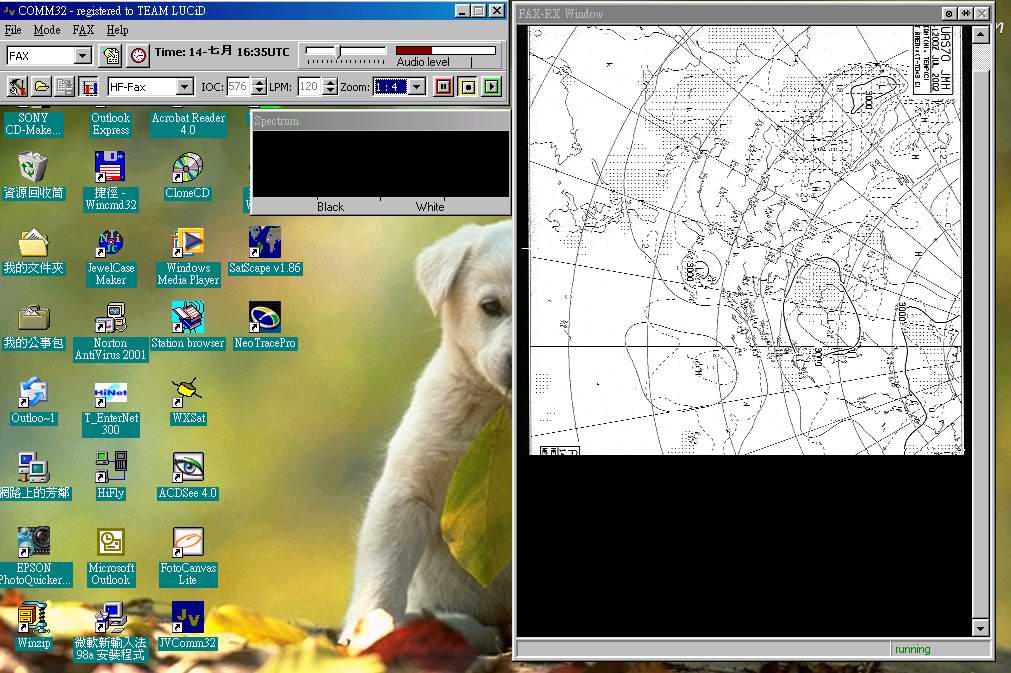The height and width of the screenshot is (673, 1011).
Task: Click the greyed-out document toolbar icon
Action: 64,86
